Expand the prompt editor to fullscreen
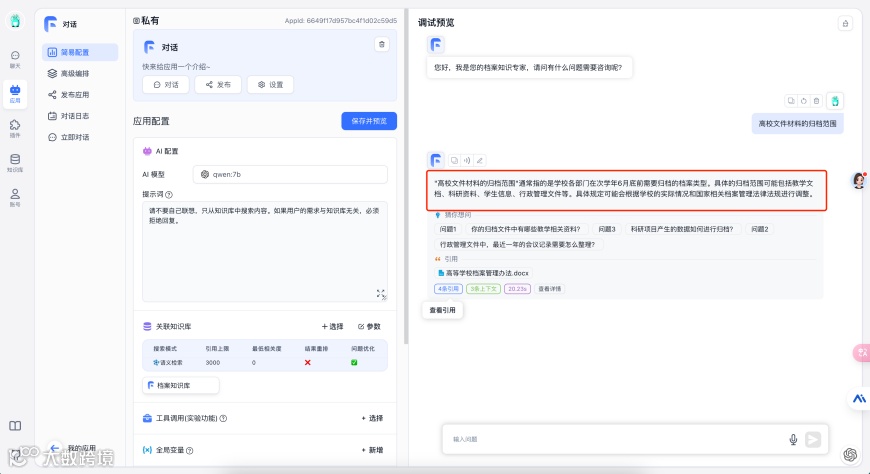 pyautogui.click(x=381, y=294)
